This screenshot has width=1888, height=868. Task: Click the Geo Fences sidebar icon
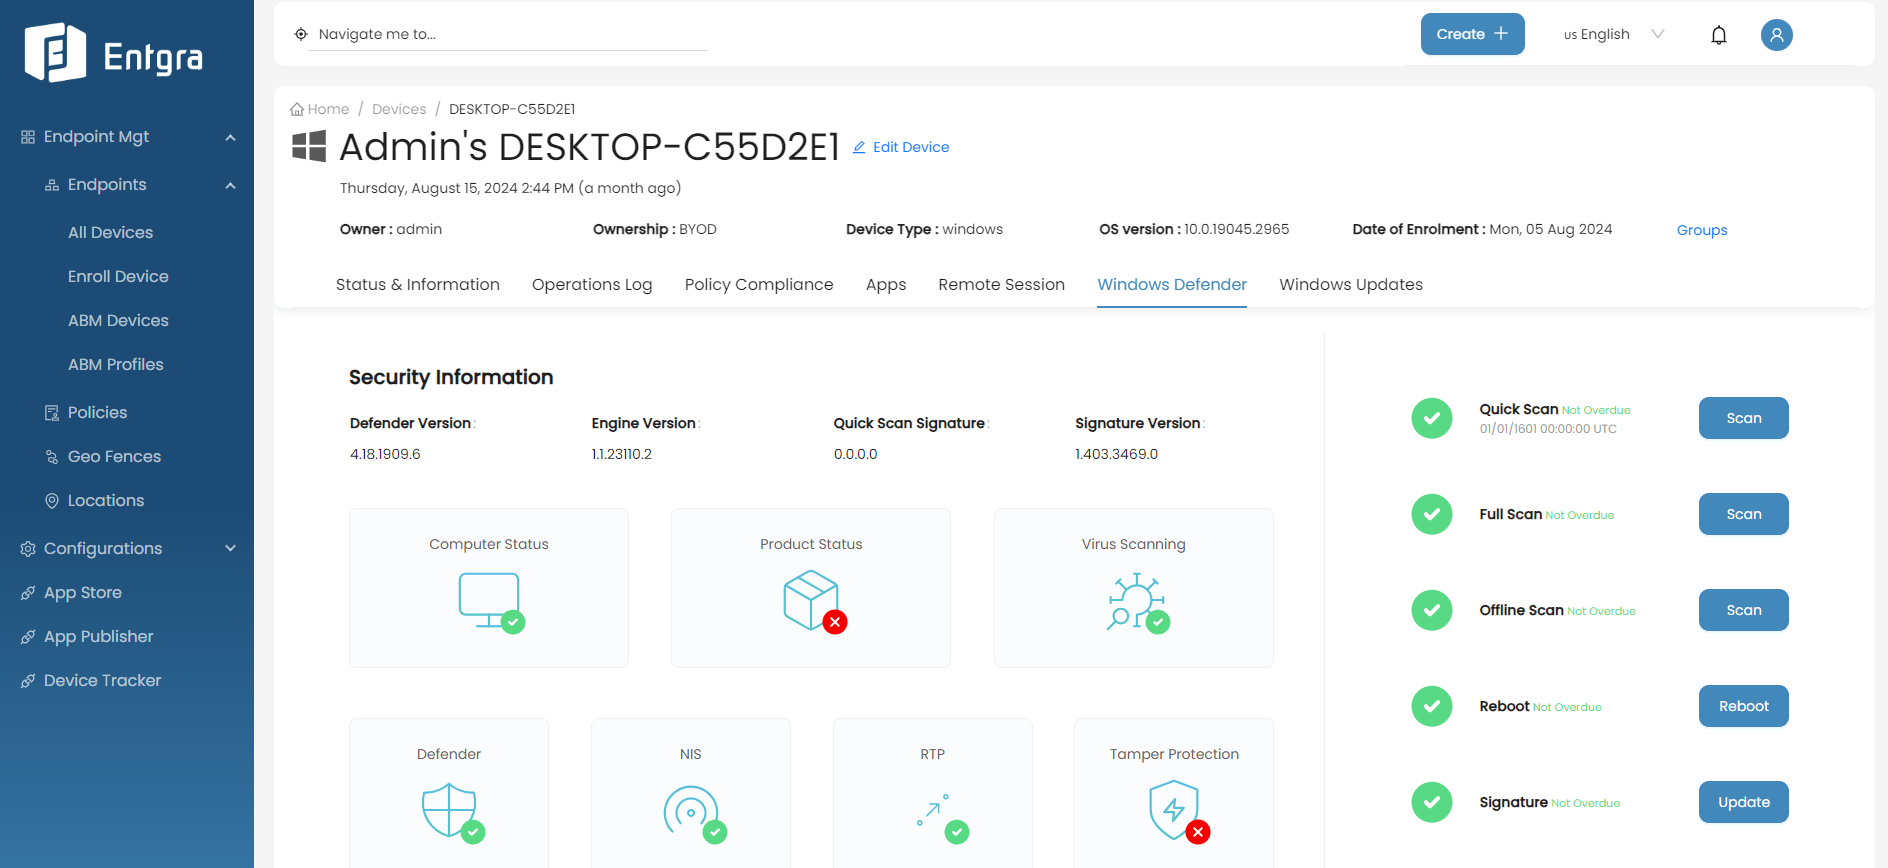52,457
